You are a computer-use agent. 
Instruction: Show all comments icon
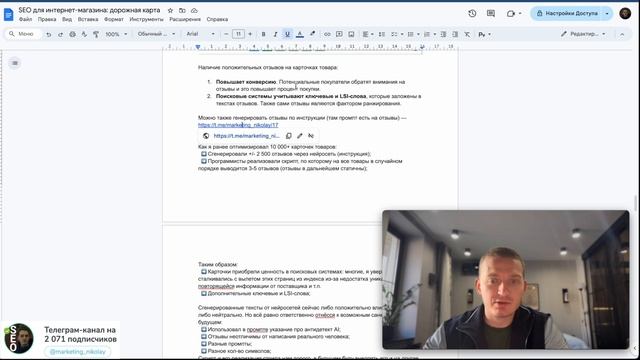[491, 13]
